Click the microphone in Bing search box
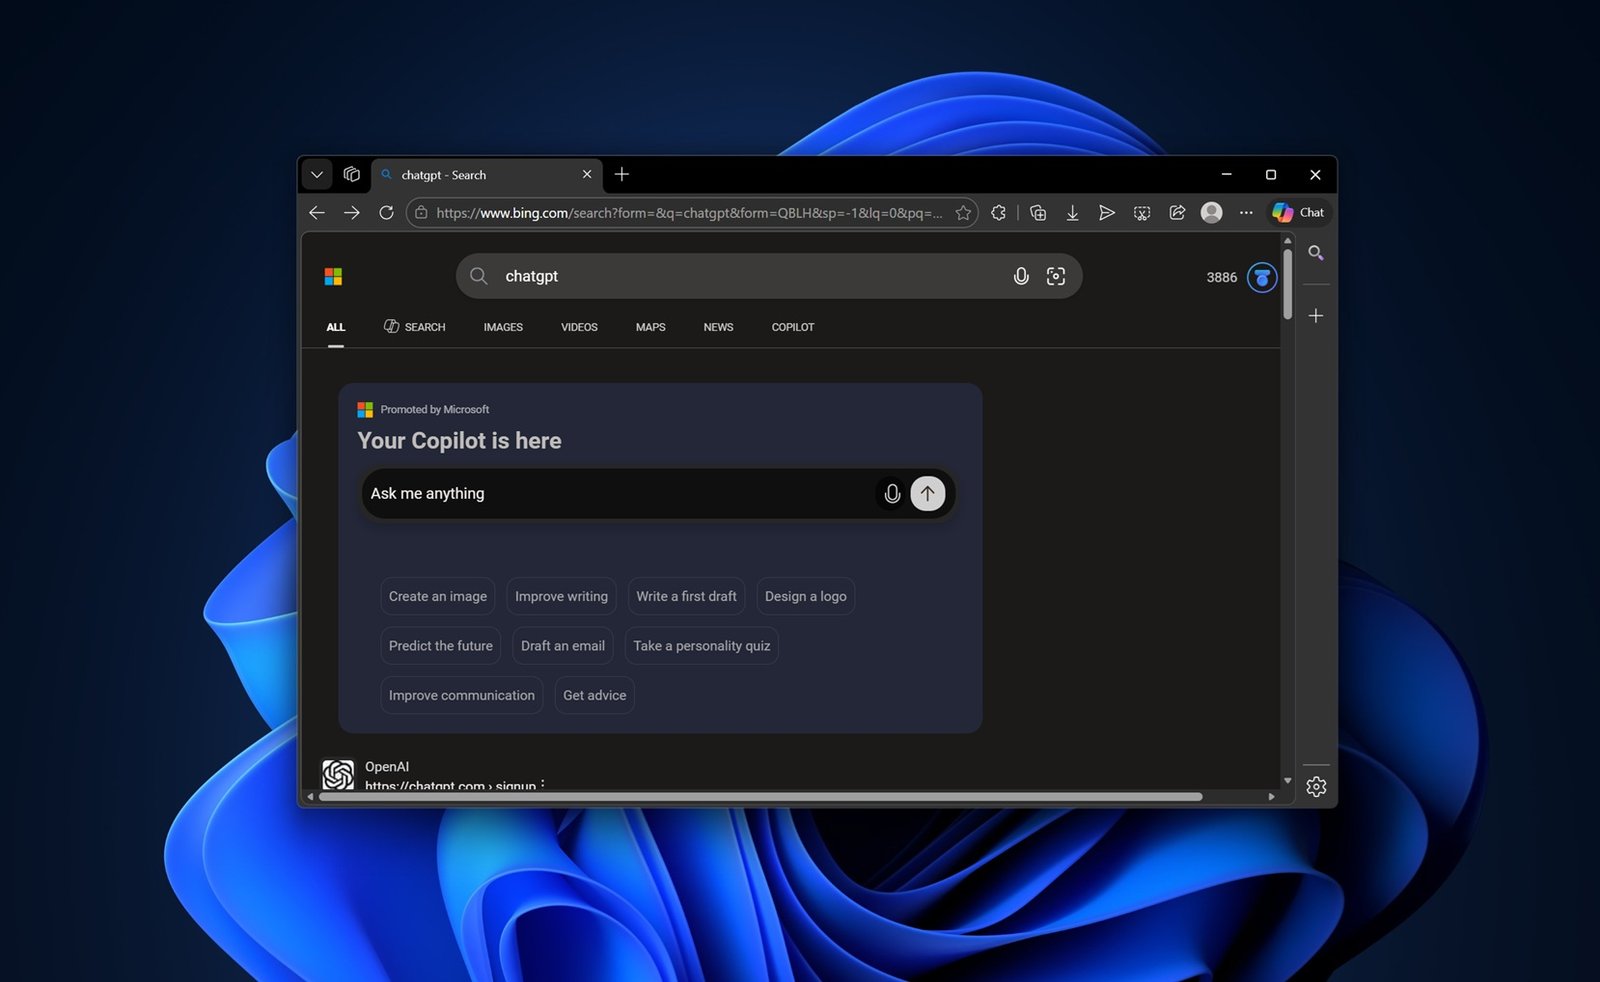The height and width of the screenshot is (982, 1600). point(1020,277)
